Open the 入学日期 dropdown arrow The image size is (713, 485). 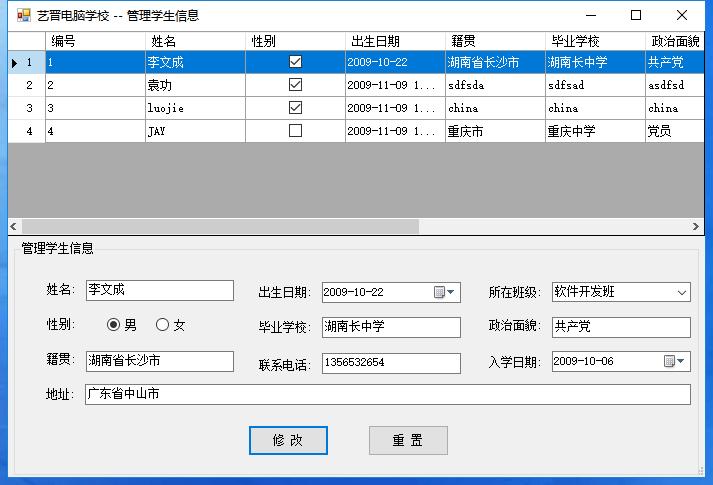pos(681,361)
